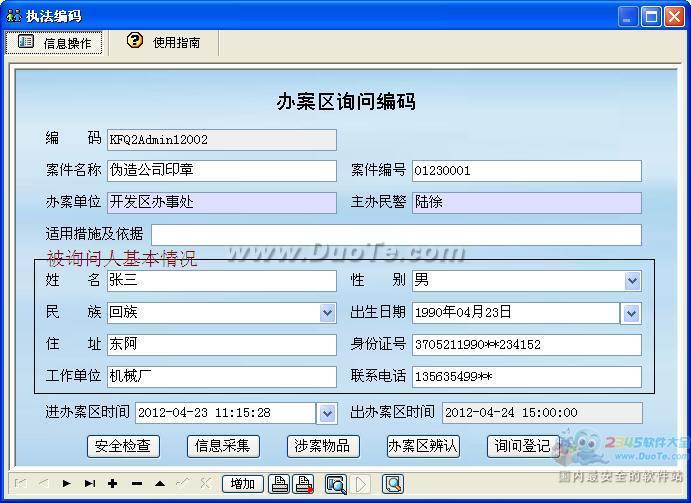The image size is (691, 503).
Task: Click the 住址 field 东阿
Action: (x=222, y=345)
